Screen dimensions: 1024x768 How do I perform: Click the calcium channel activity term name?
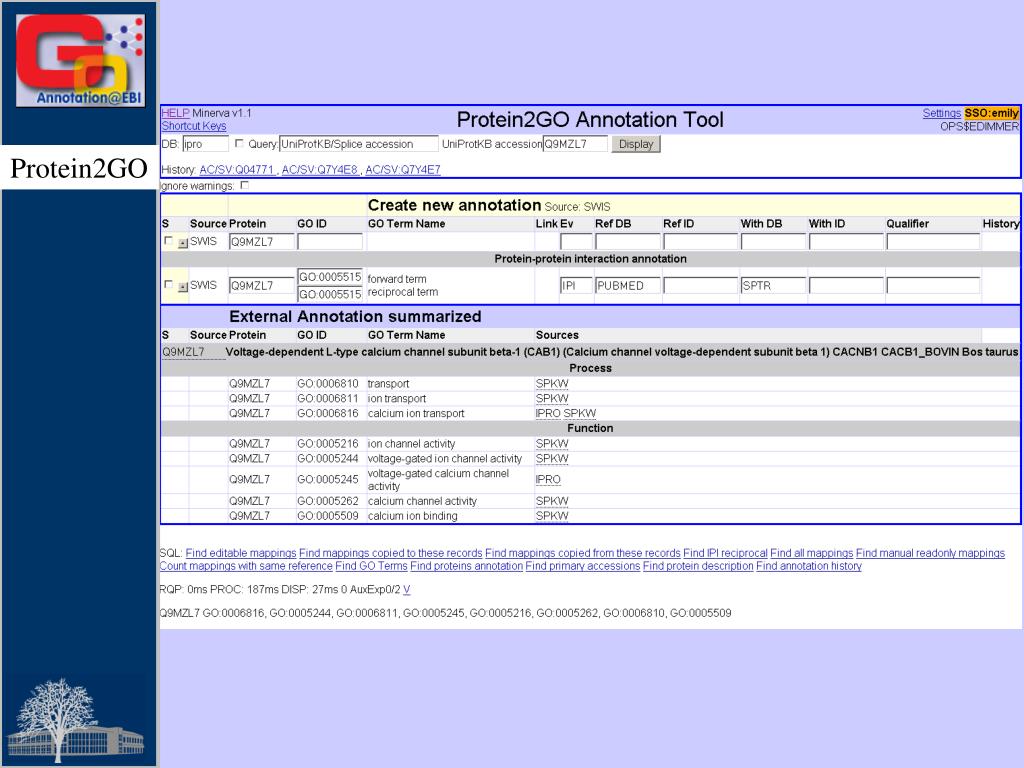422,502
